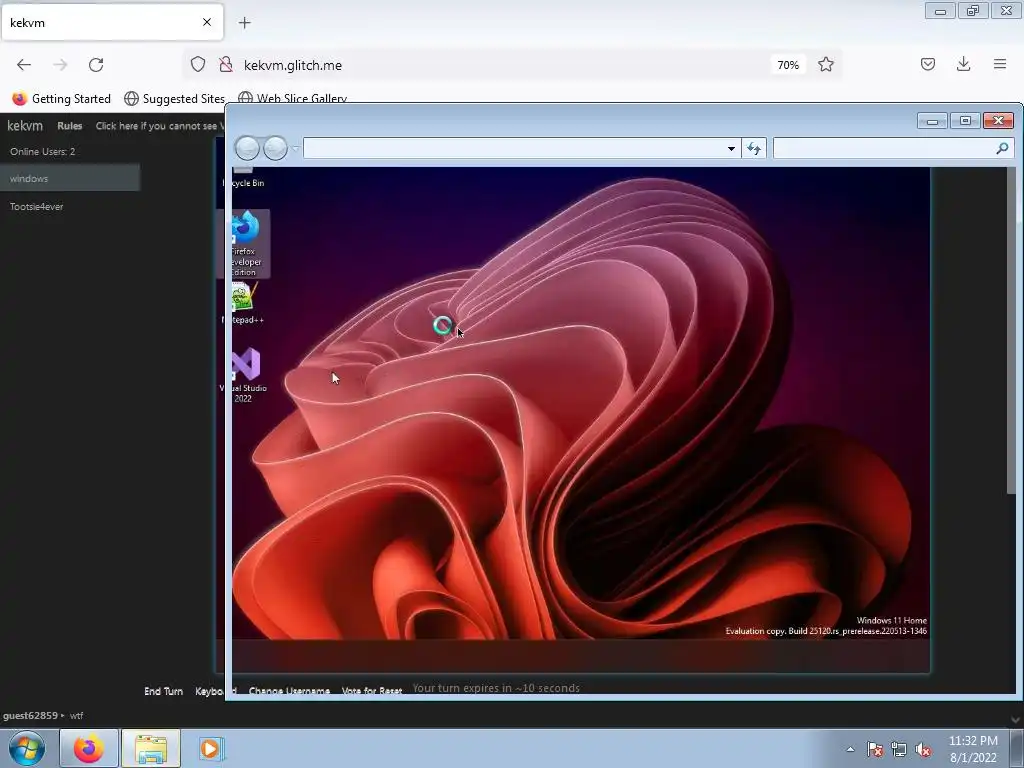Click Windows Media Player taskbar icon
The image size is (1024, 768).
coord(211,748)
